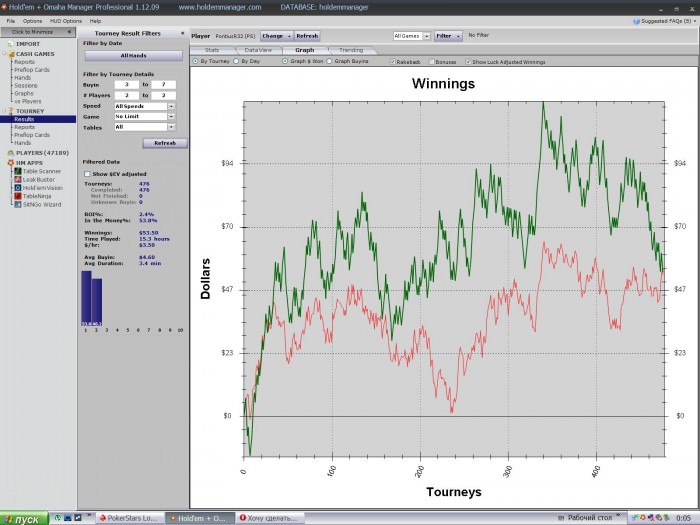Launch SitNGo Wizard app icon
The height and width of the screenshot is (525, 700).
click(x=18, y=204)
